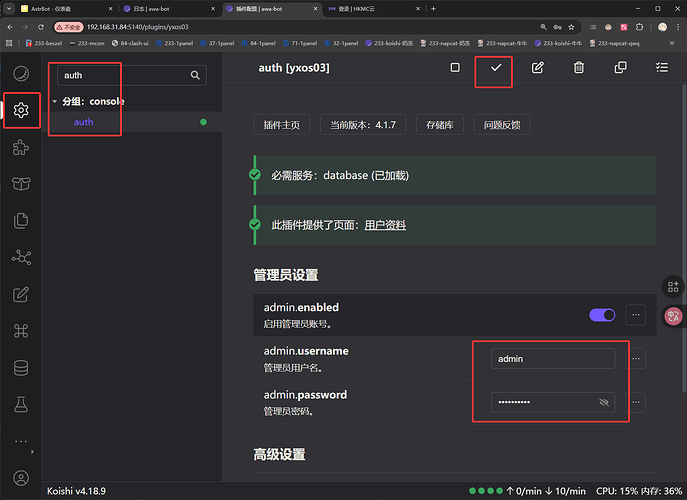This screenshot has height=500, width=687.
Task: Open the options menu beside admin.username
Action: click(x=635, y=359)
